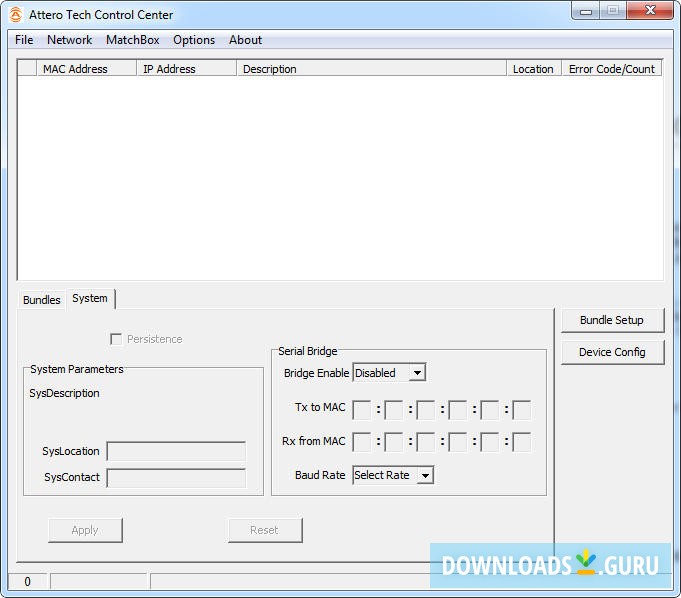Click first Tx to MAC octet field
This screenshot has height=598, width=681.
361,410
